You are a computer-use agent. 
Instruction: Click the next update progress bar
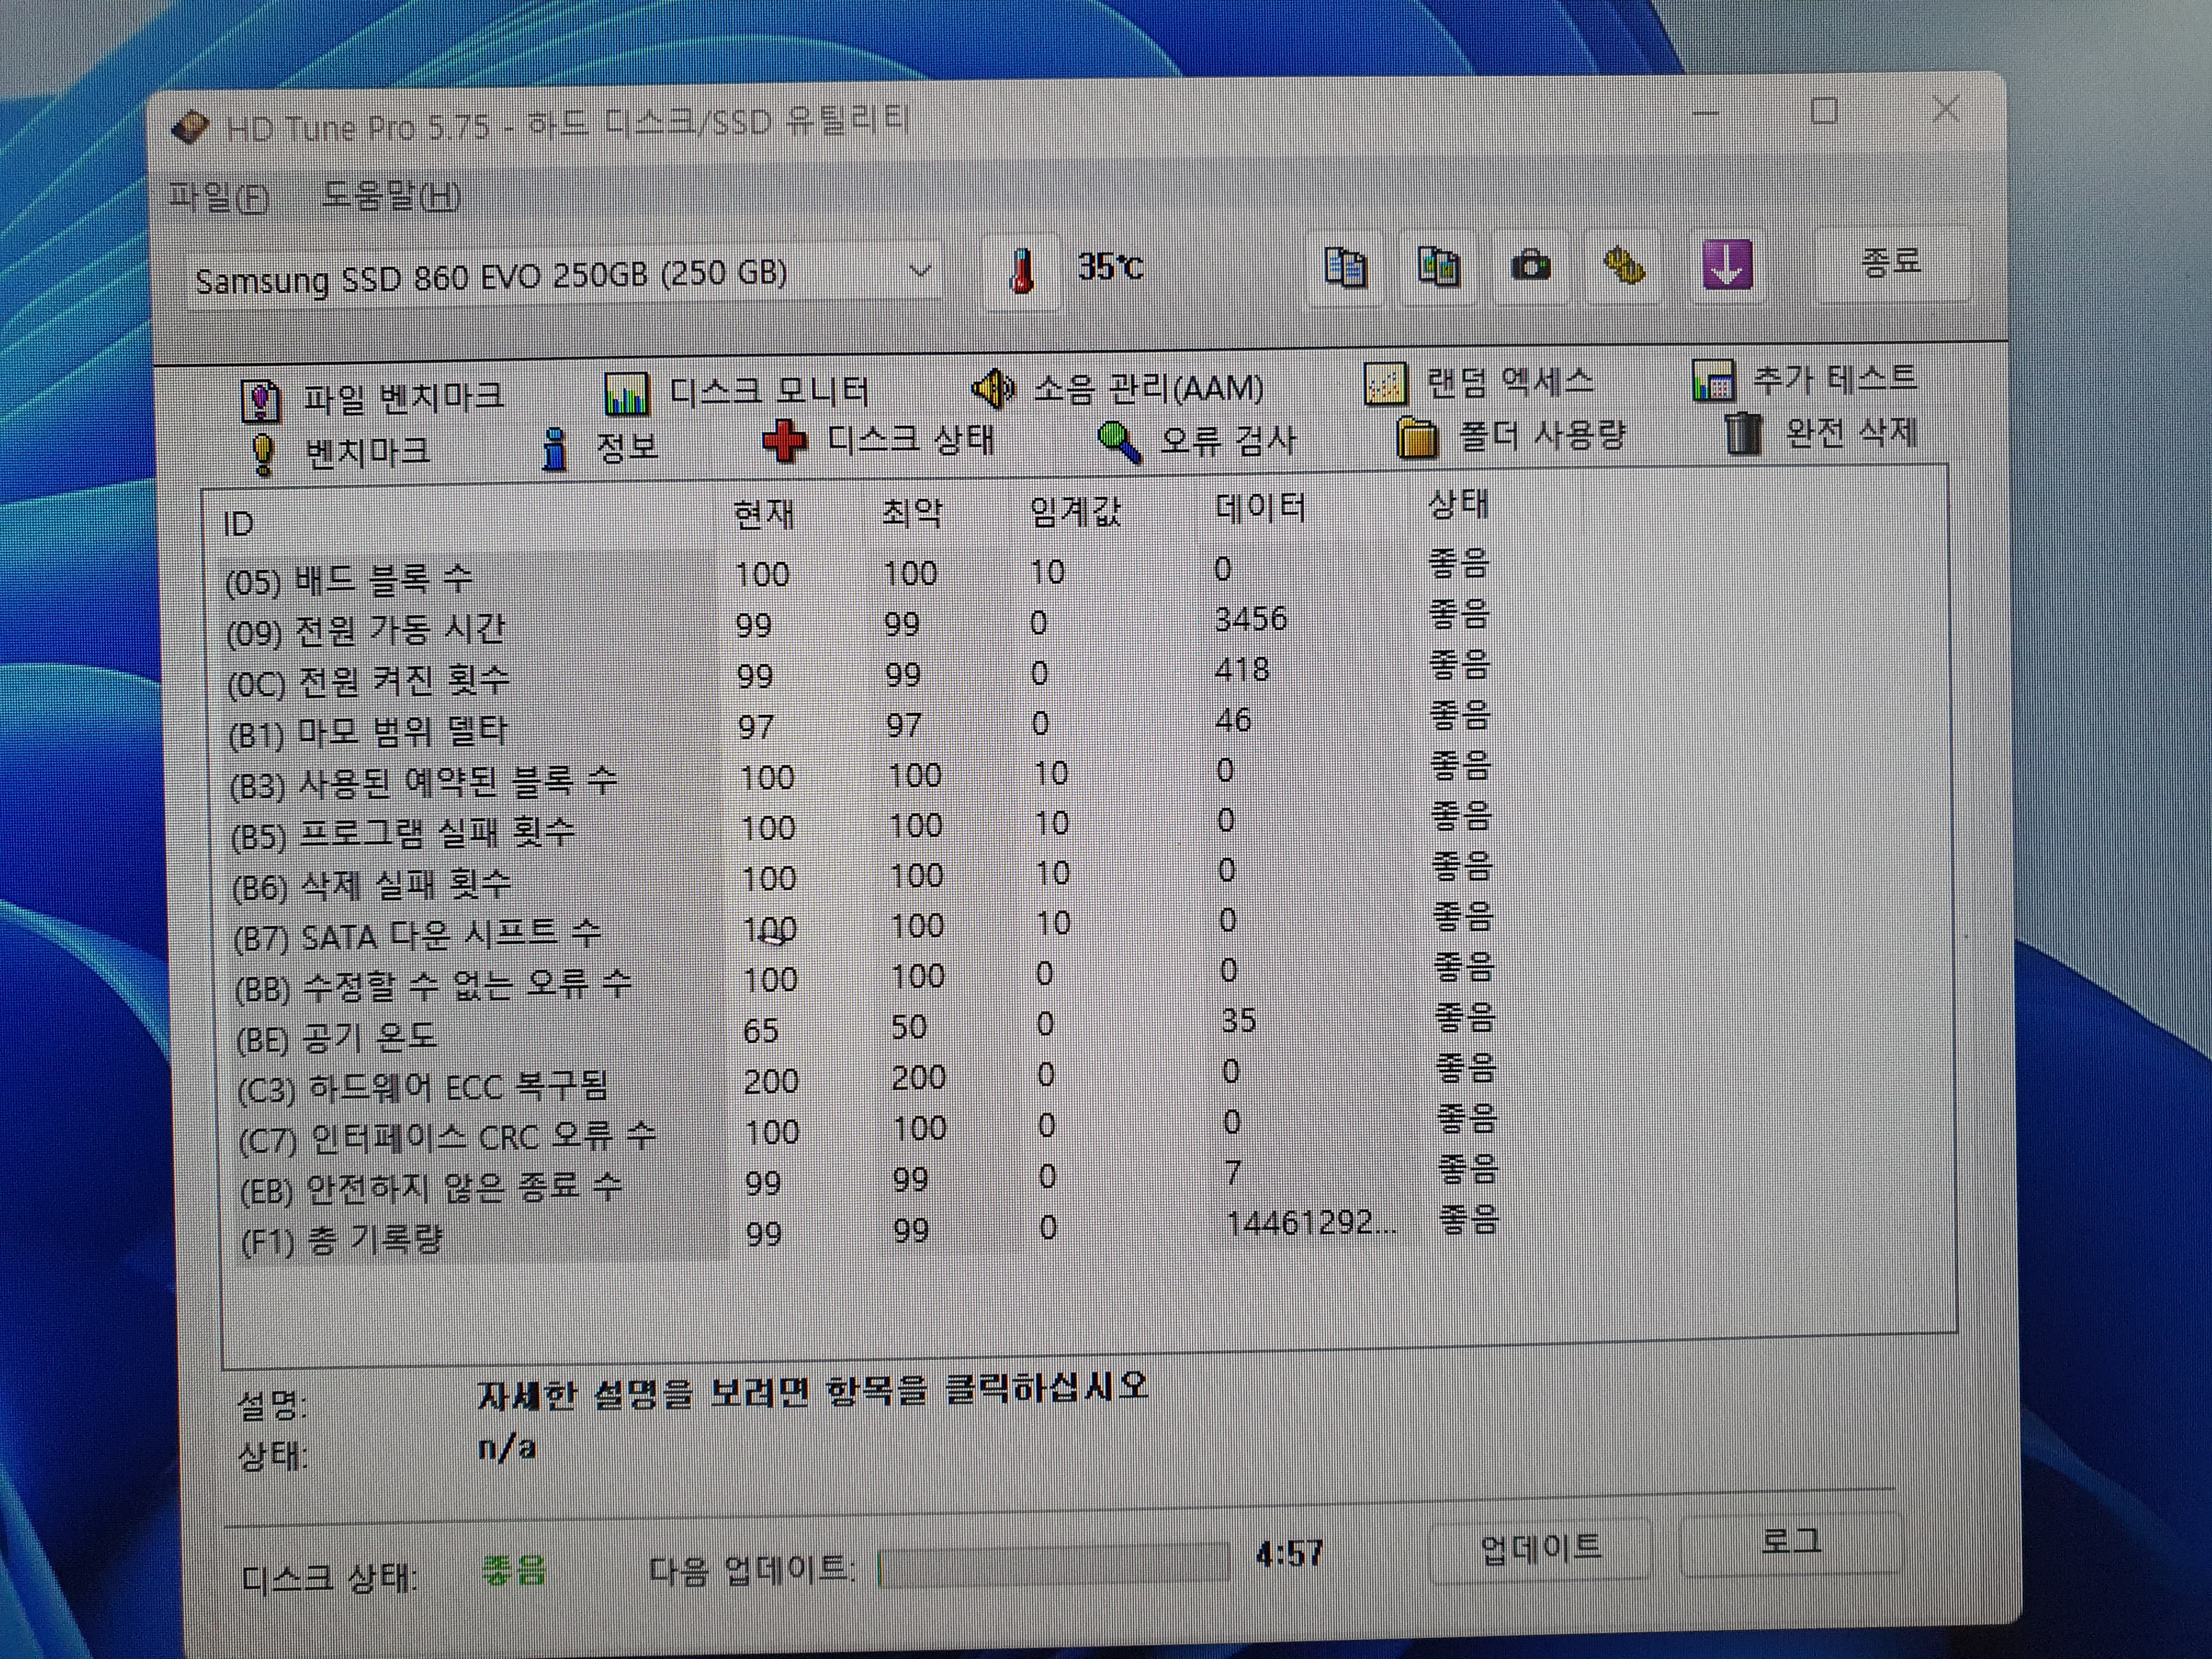pos(1053,1565)
